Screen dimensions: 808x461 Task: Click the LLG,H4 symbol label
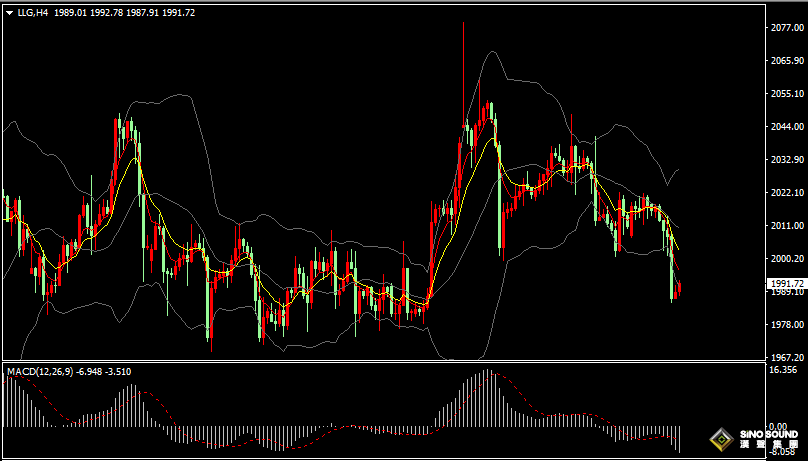point(33,12)
